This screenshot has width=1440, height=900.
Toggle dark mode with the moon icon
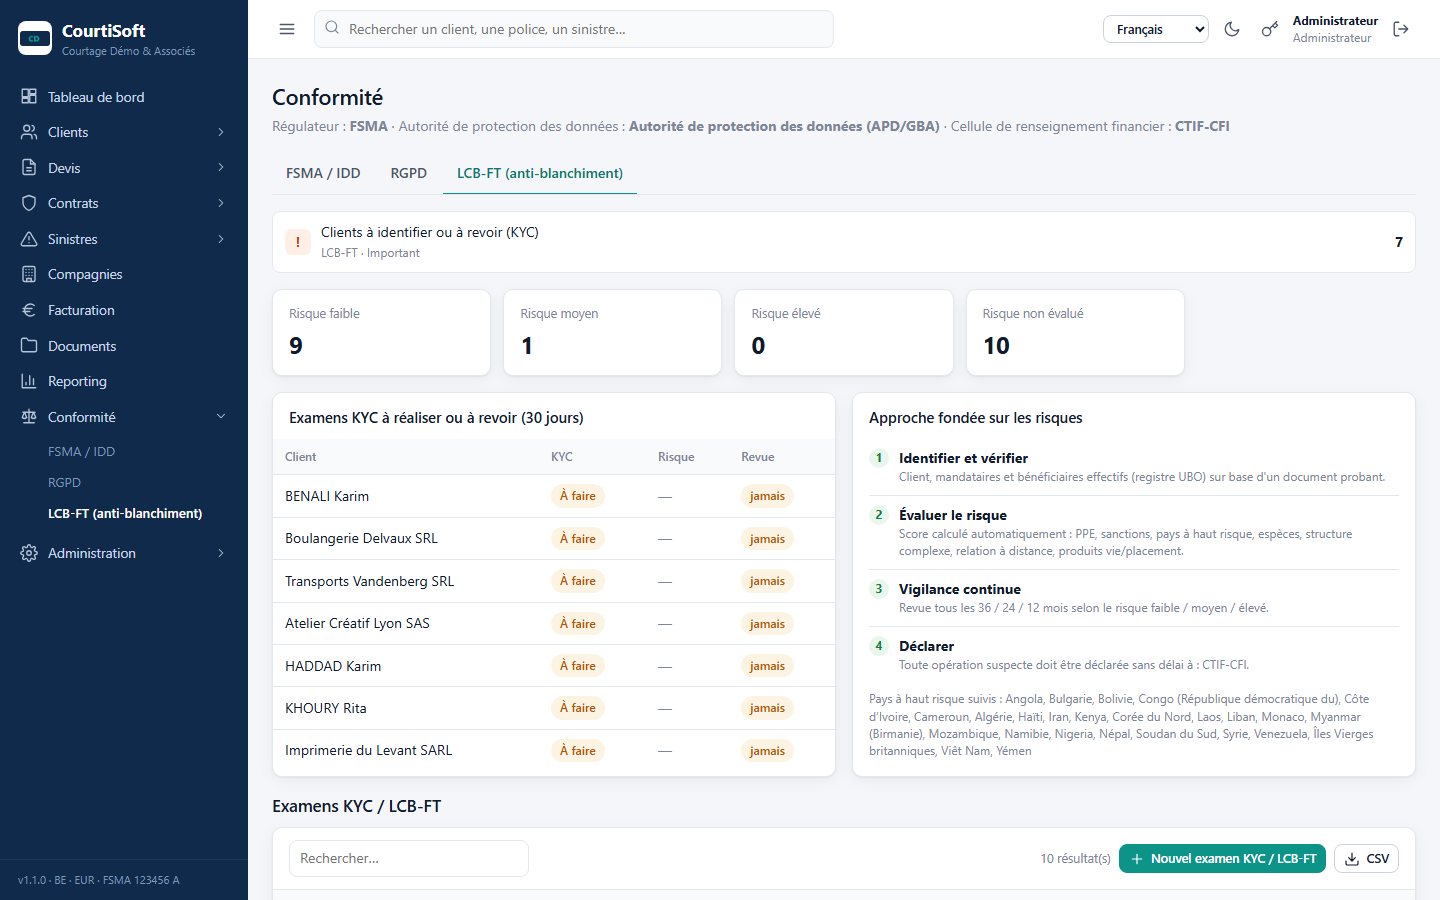tap(1232, 29)
